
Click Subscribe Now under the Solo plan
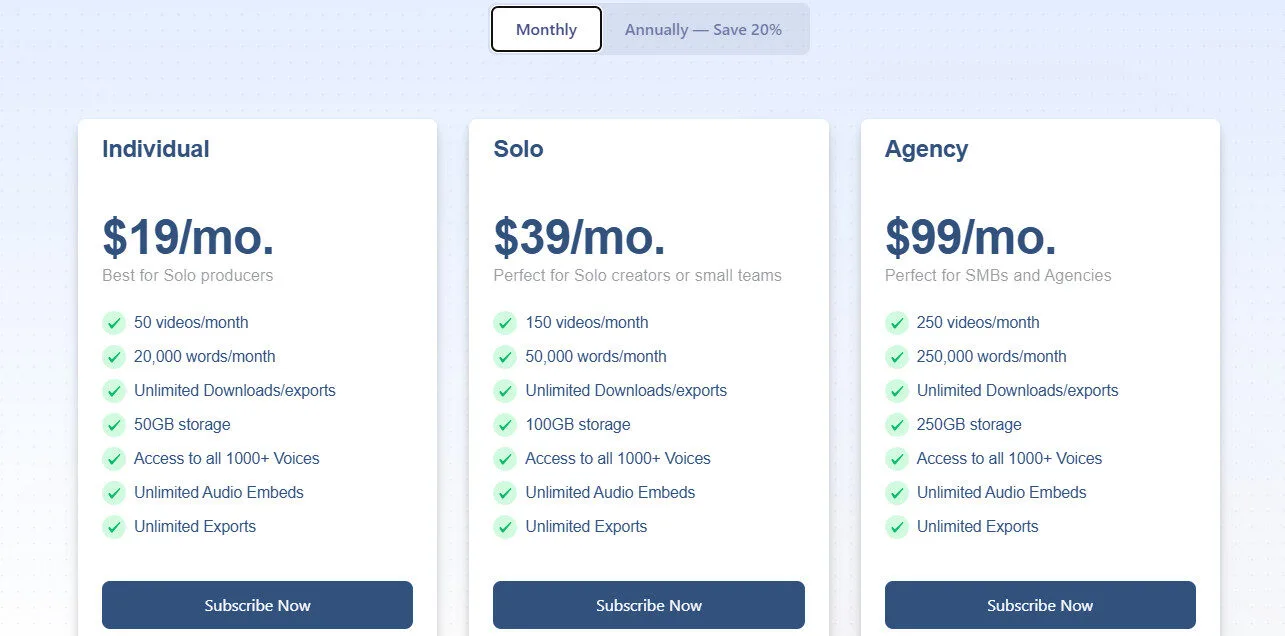click(x=648, y=605)
